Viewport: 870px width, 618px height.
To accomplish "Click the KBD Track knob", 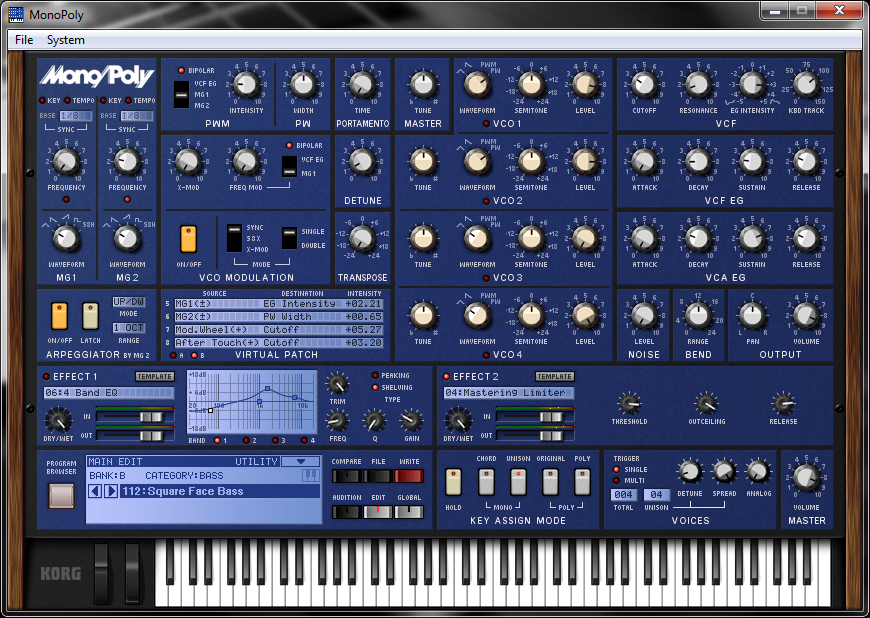I will pyautogui.click(x=806, y=85).
